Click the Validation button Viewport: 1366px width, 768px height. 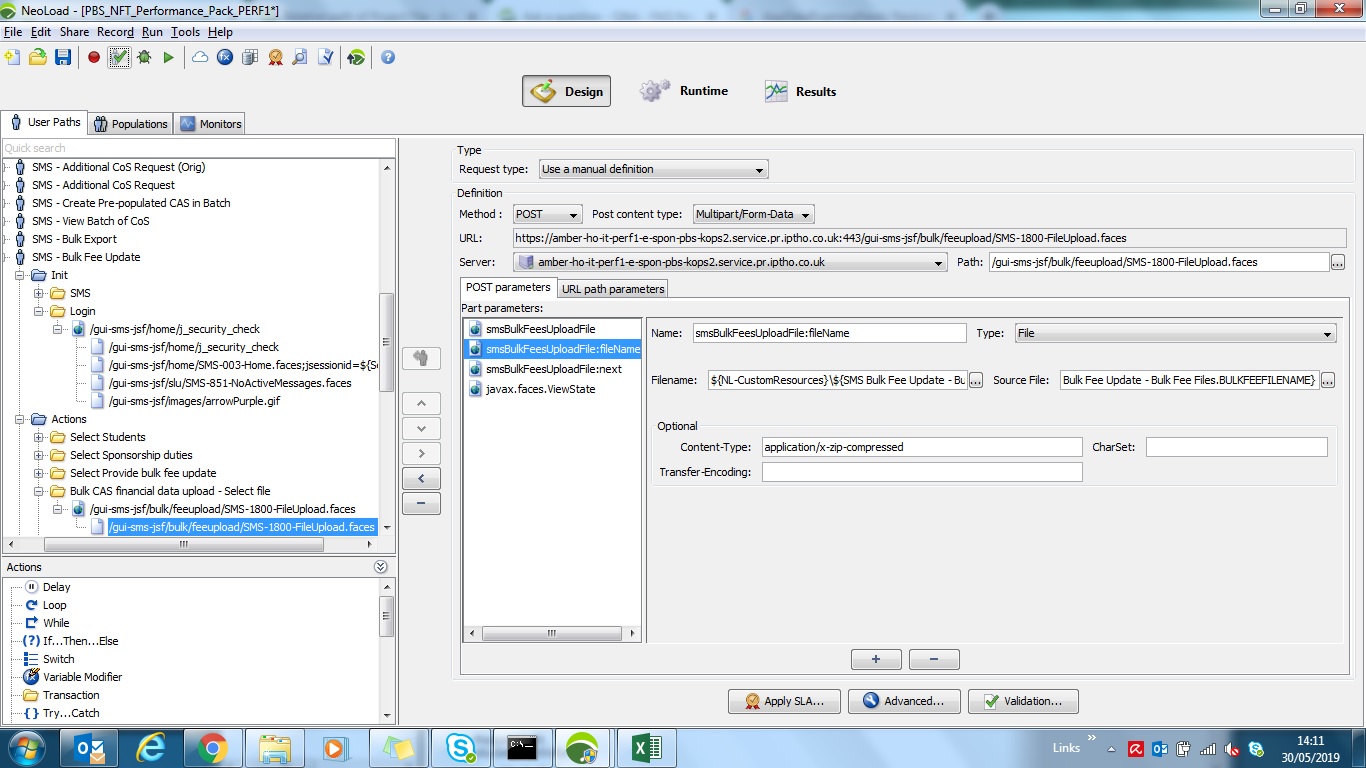coord(1023,701)
